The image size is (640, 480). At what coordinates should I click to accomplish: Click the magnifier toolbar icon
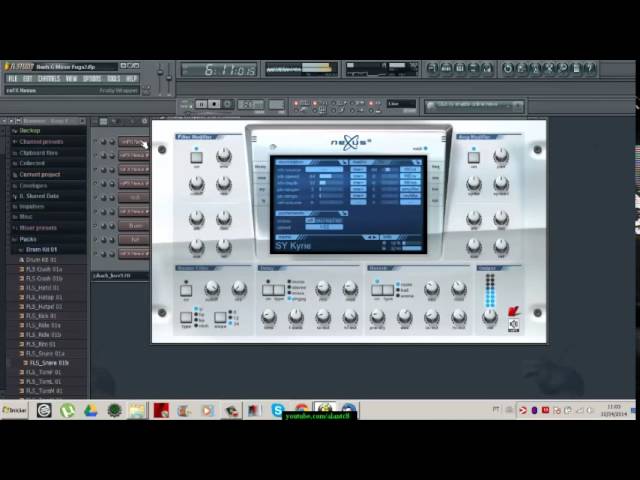coord(563,68)
